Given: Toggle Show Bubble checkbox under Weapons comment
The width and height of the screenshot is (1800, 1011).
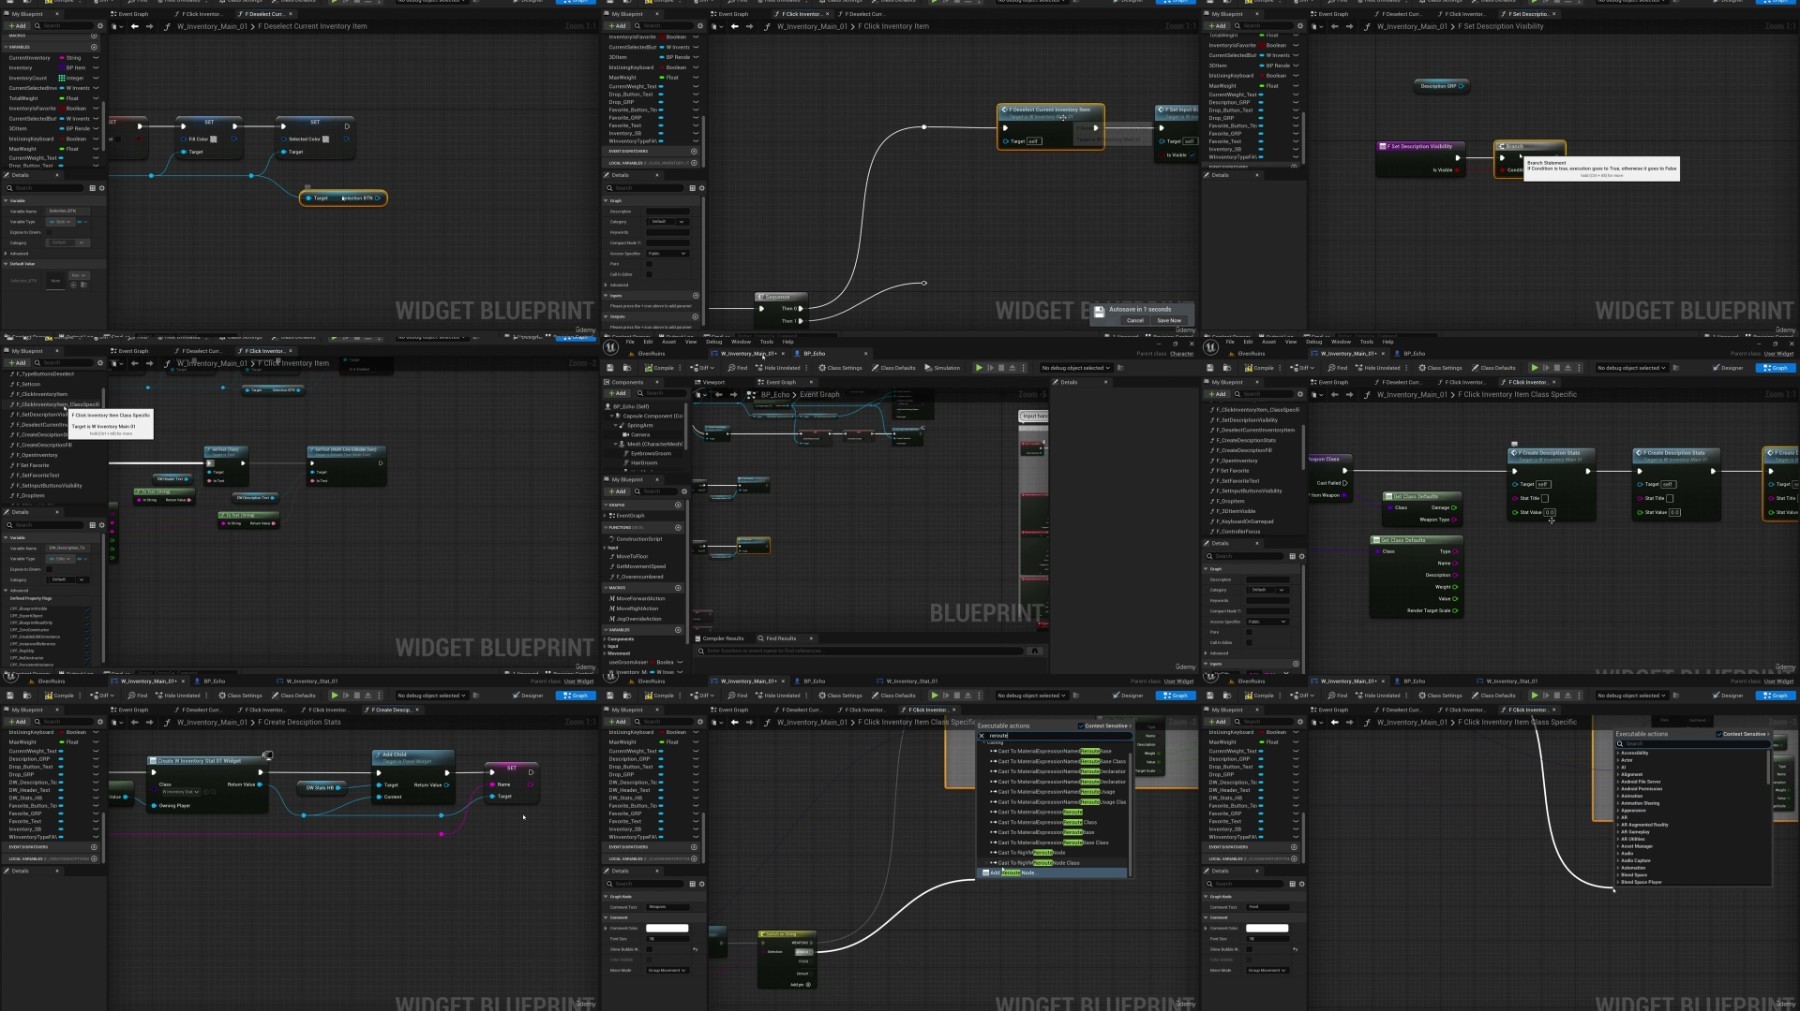Looking at the screenshot, I should (x=651, y=949).
